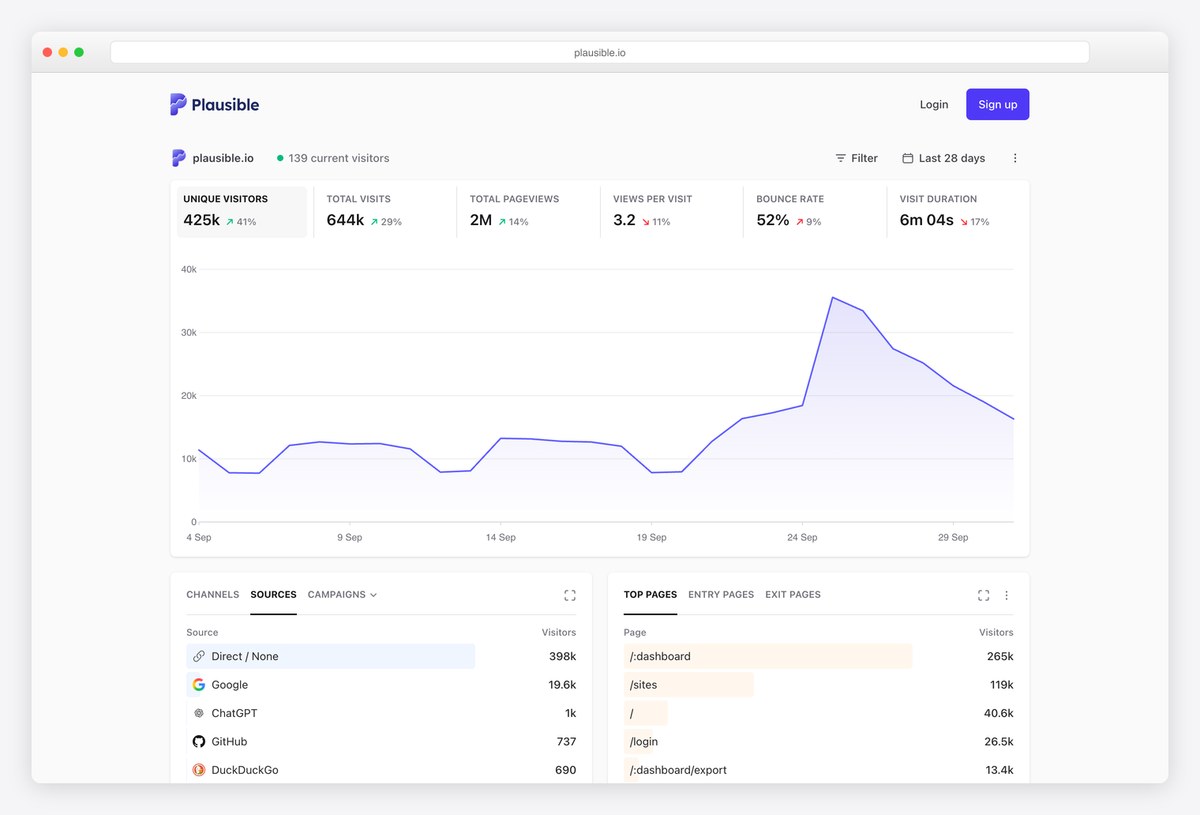Viewport: 1200px width, 815px height.
Task: Click the Google logo in the sources list
Action: click(199, 685)
